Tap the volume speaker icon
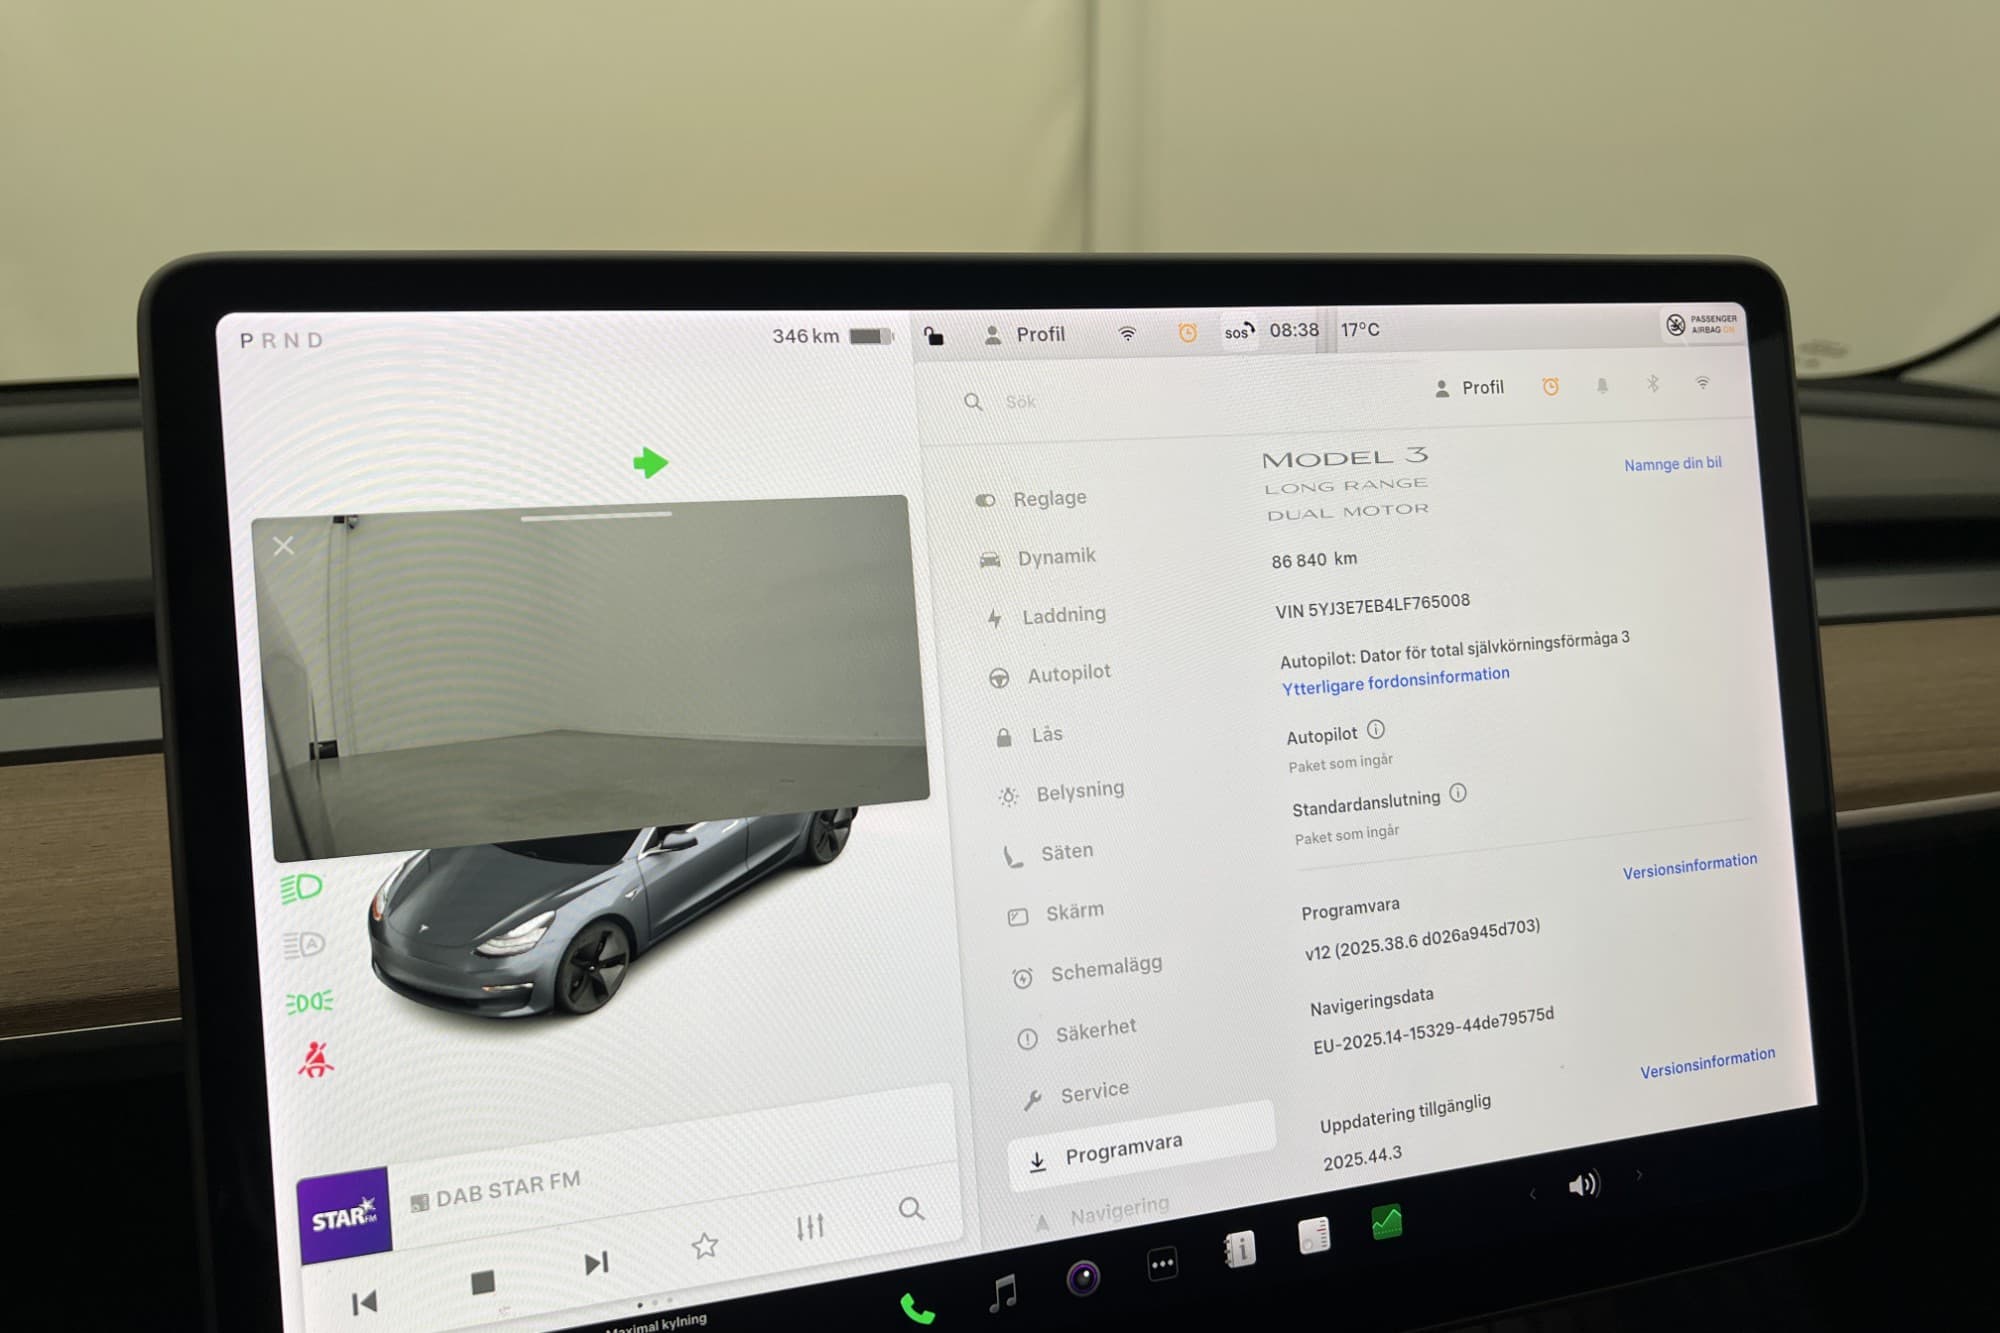This screenshot has height=1333, width=2000. pos(1583,1185)
